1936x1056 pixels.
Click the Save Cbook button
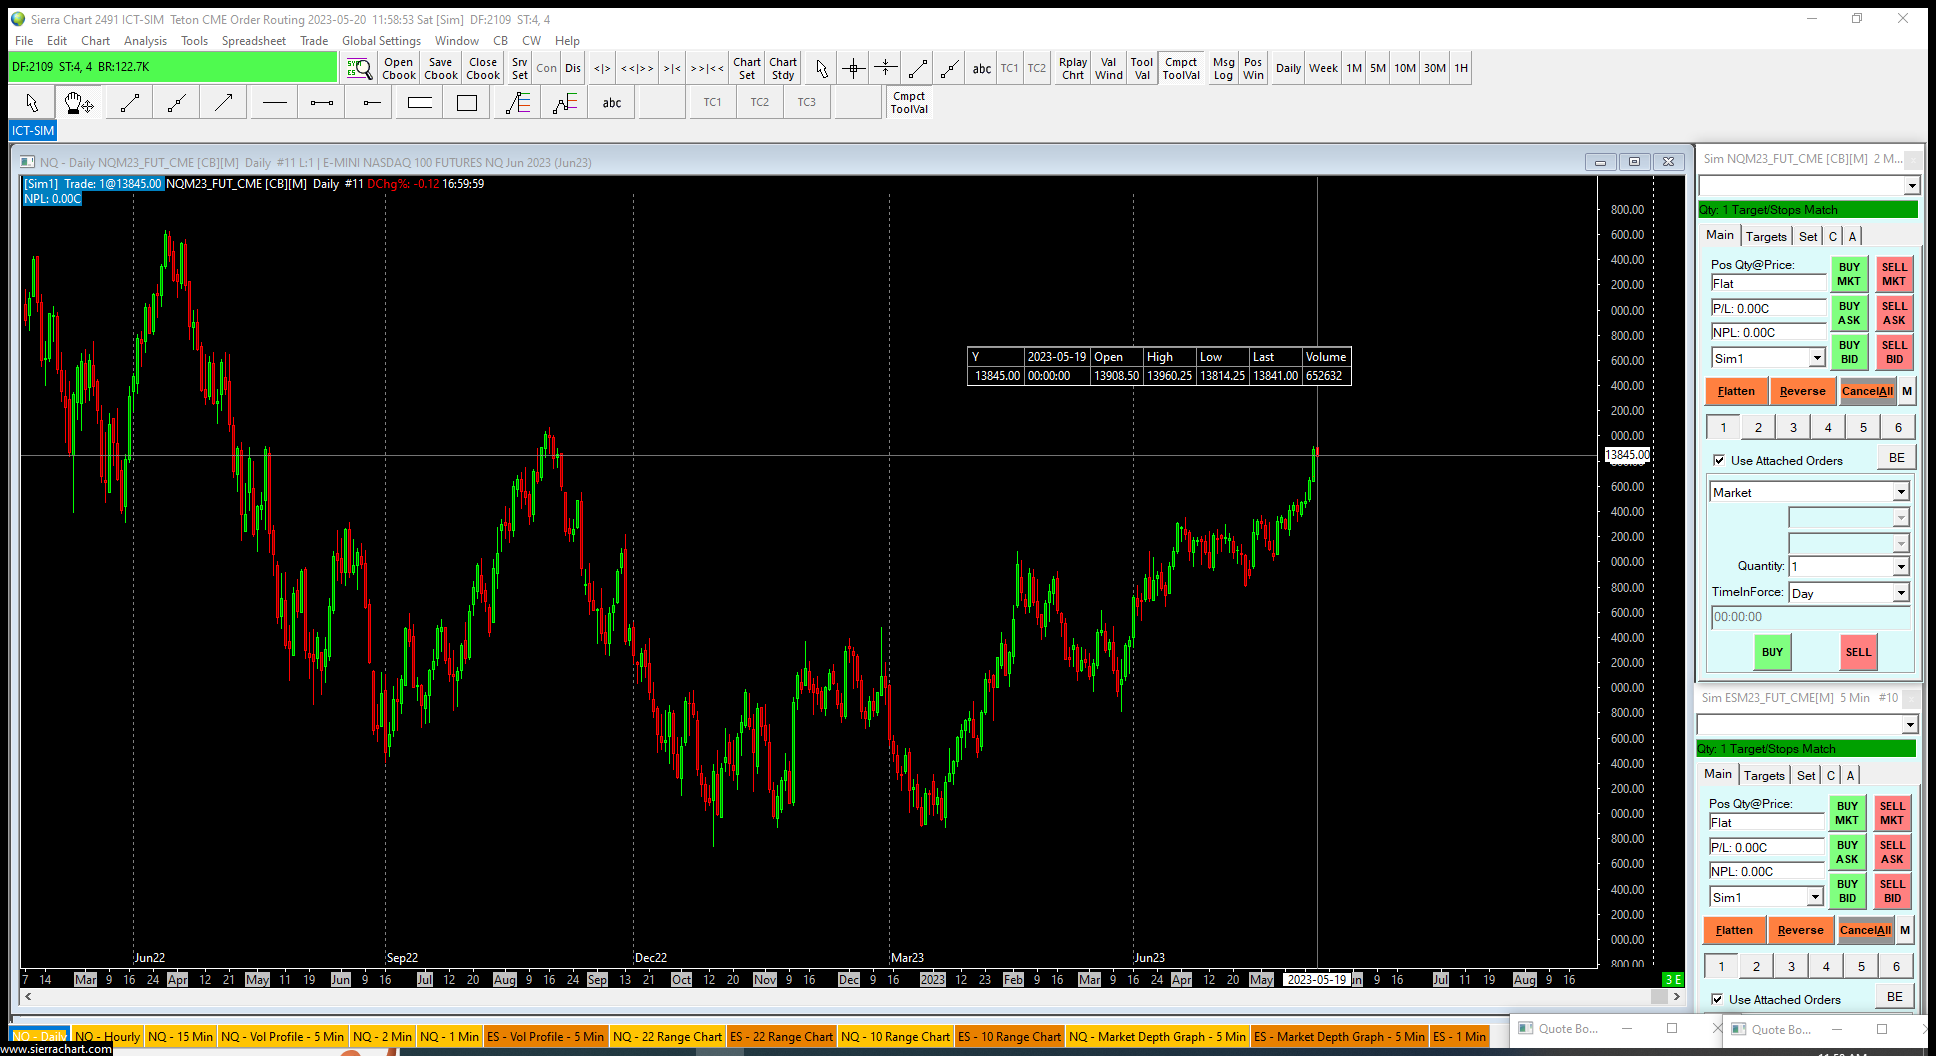441,68
